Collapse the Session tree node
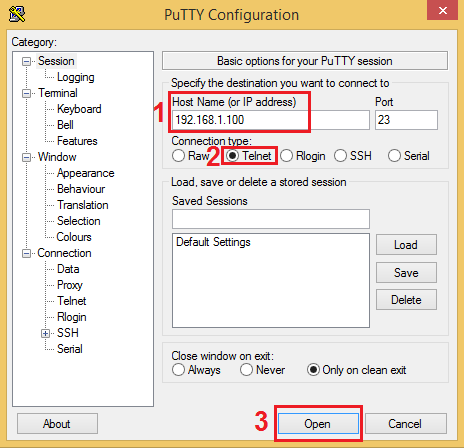The width and height of the screenshot is (464, 448). (26, 61)
